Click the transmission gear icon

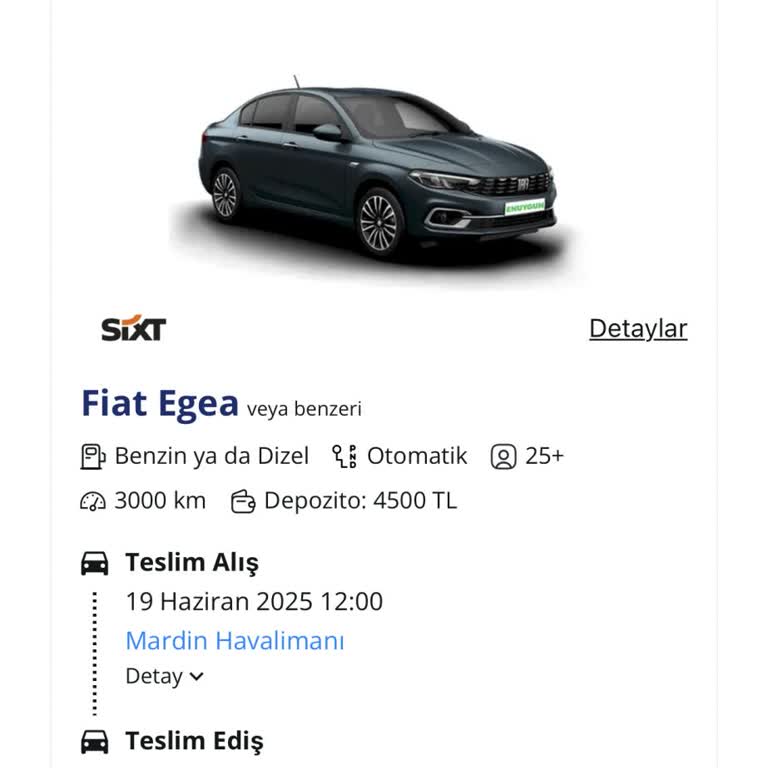(345, 457)
